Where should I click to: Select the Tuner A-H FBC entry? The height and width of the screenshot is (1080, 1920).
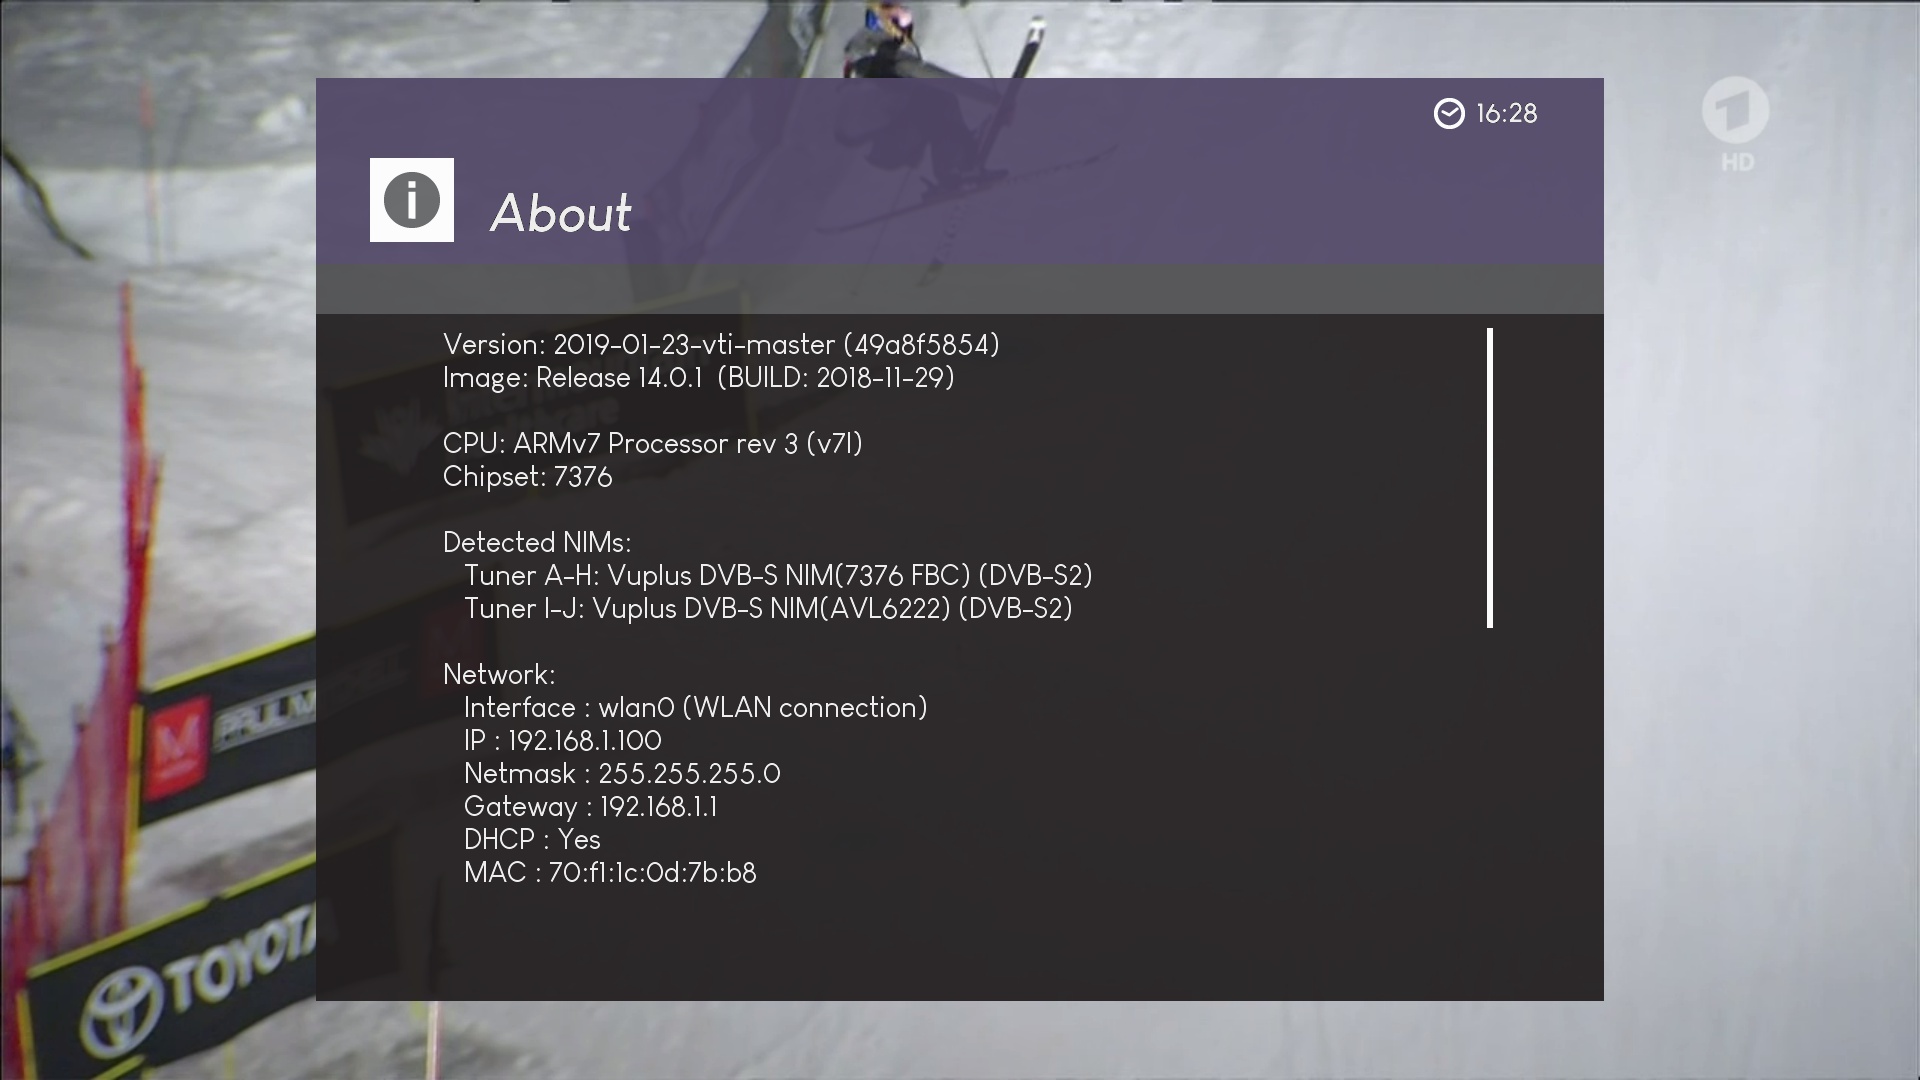tap(778, 576)
